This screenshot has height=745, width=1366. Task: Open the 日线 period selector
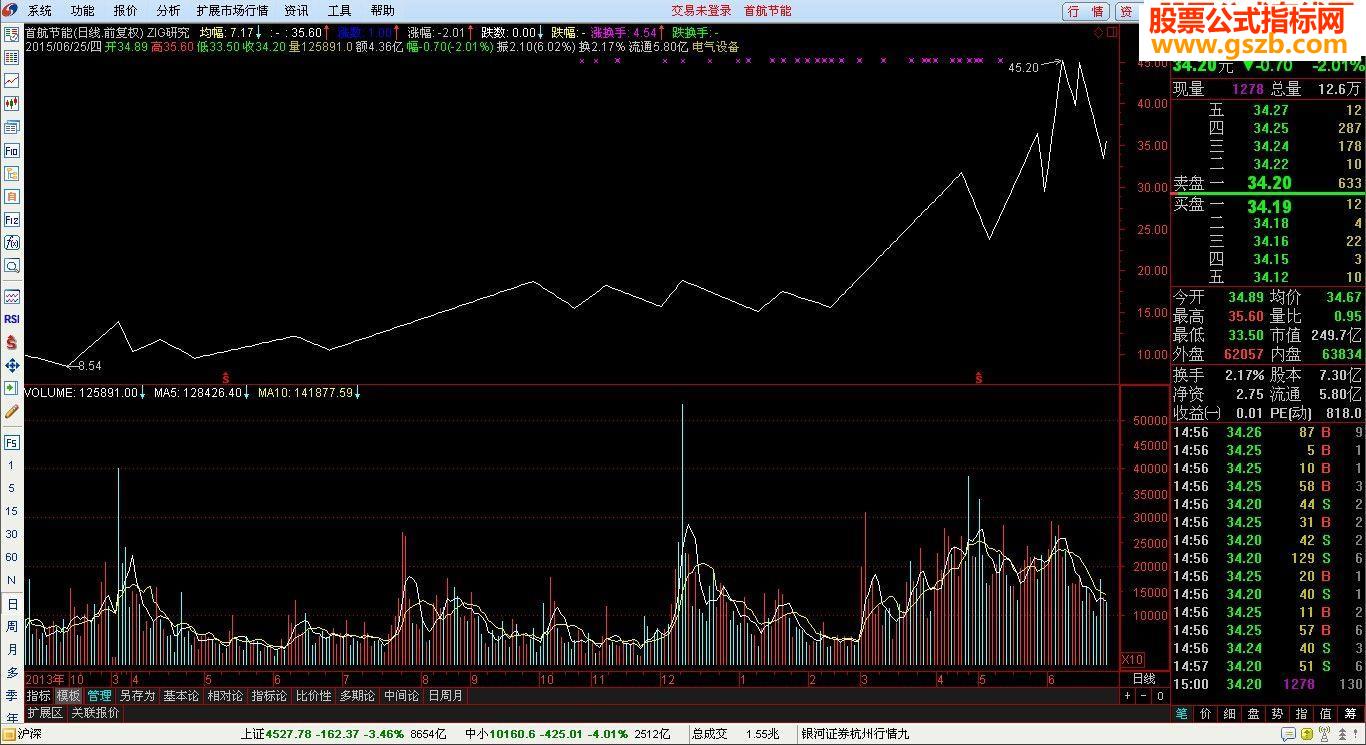(x=1144, y=679)
